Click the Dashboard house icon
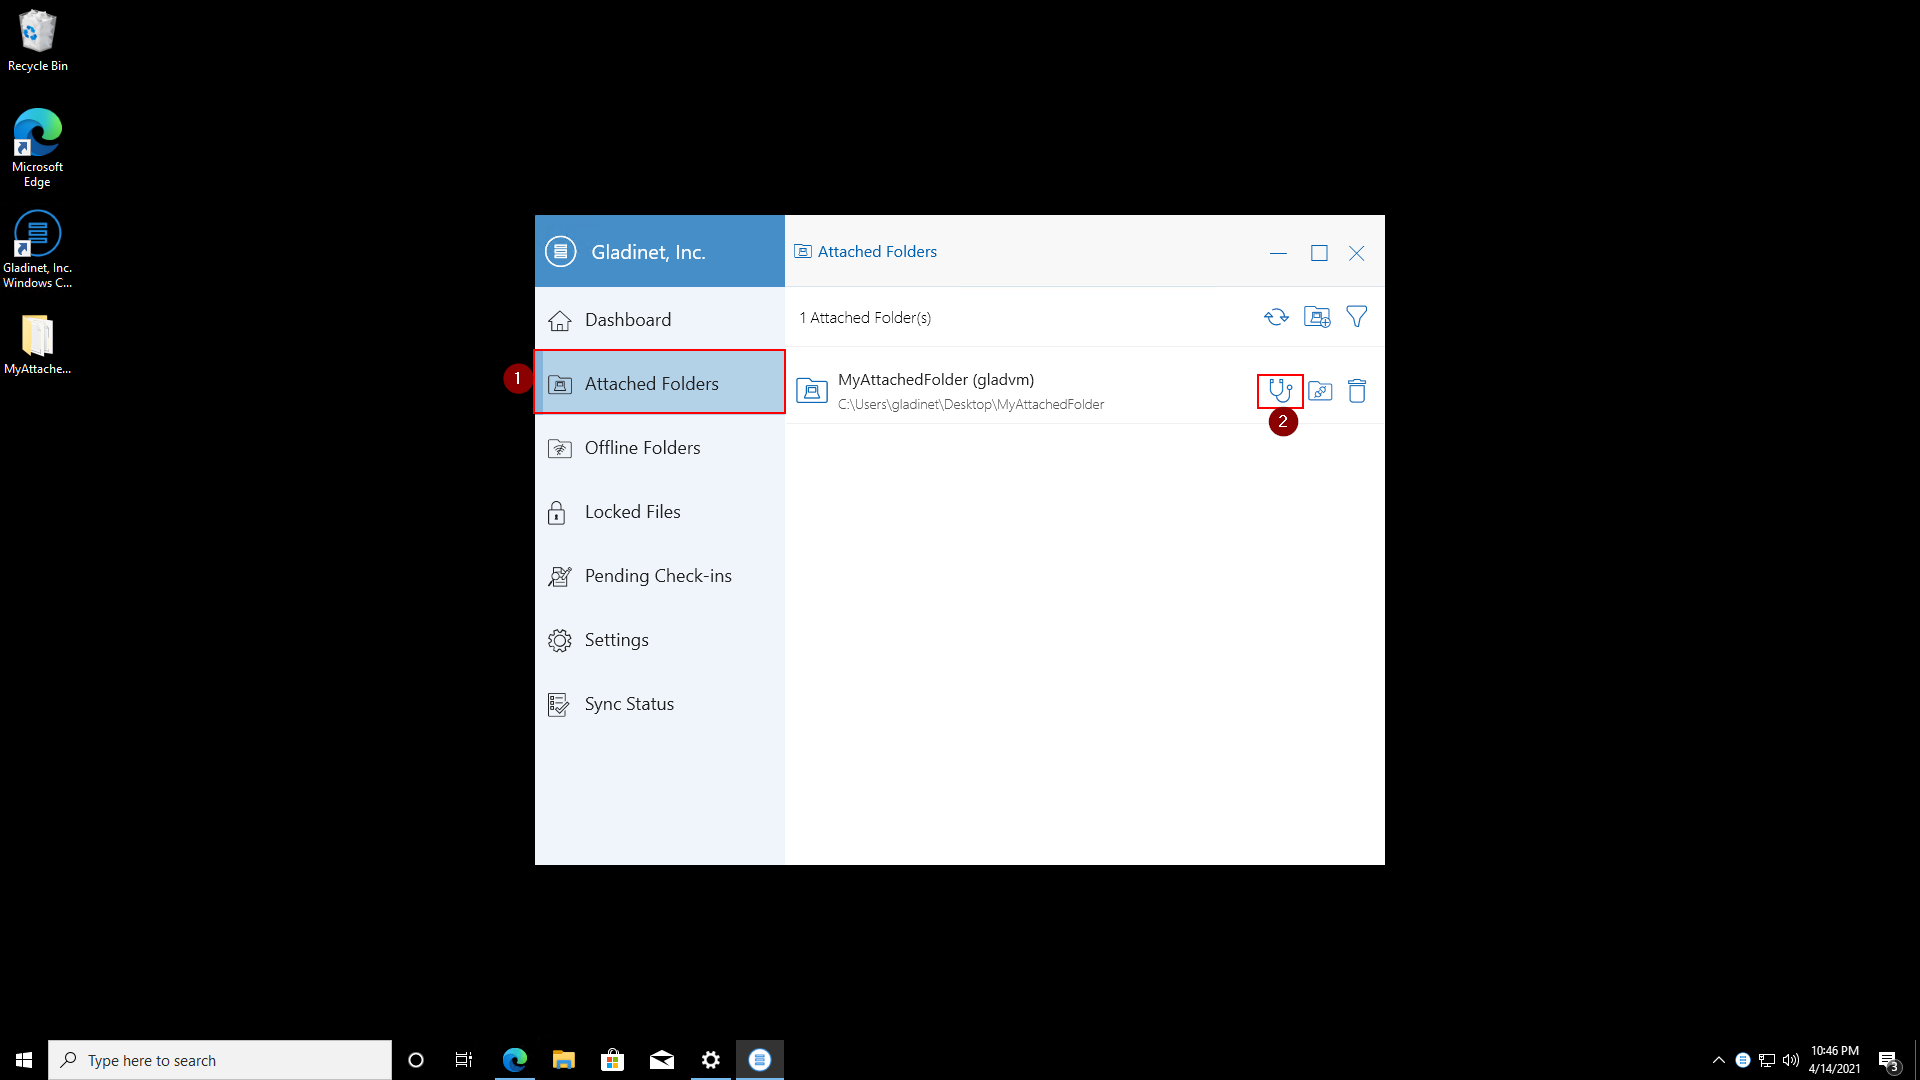The height and width of the screenshot is (1080, 1920). pyautogui.click(x=560, y=321)
